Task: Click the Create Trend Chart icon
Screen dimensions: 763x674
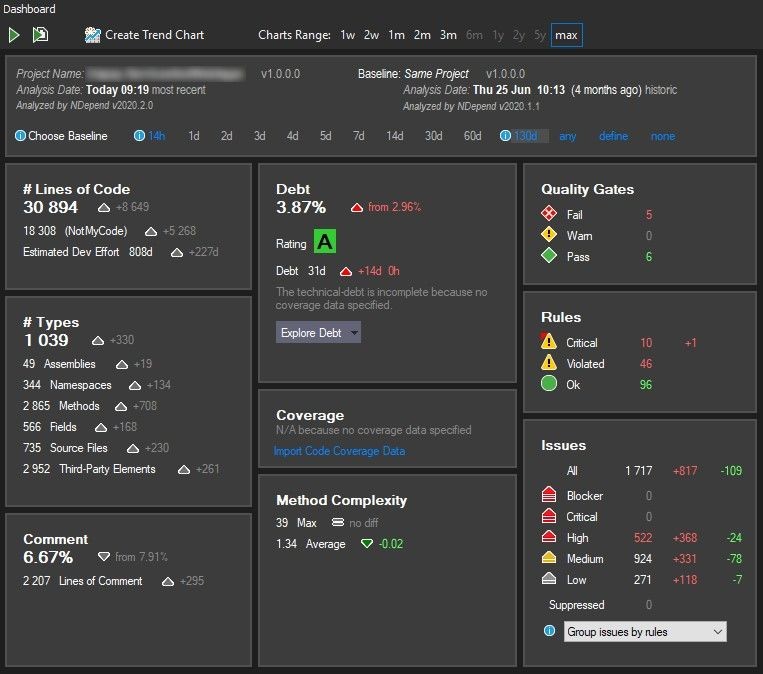Action: tap(93, 35)
